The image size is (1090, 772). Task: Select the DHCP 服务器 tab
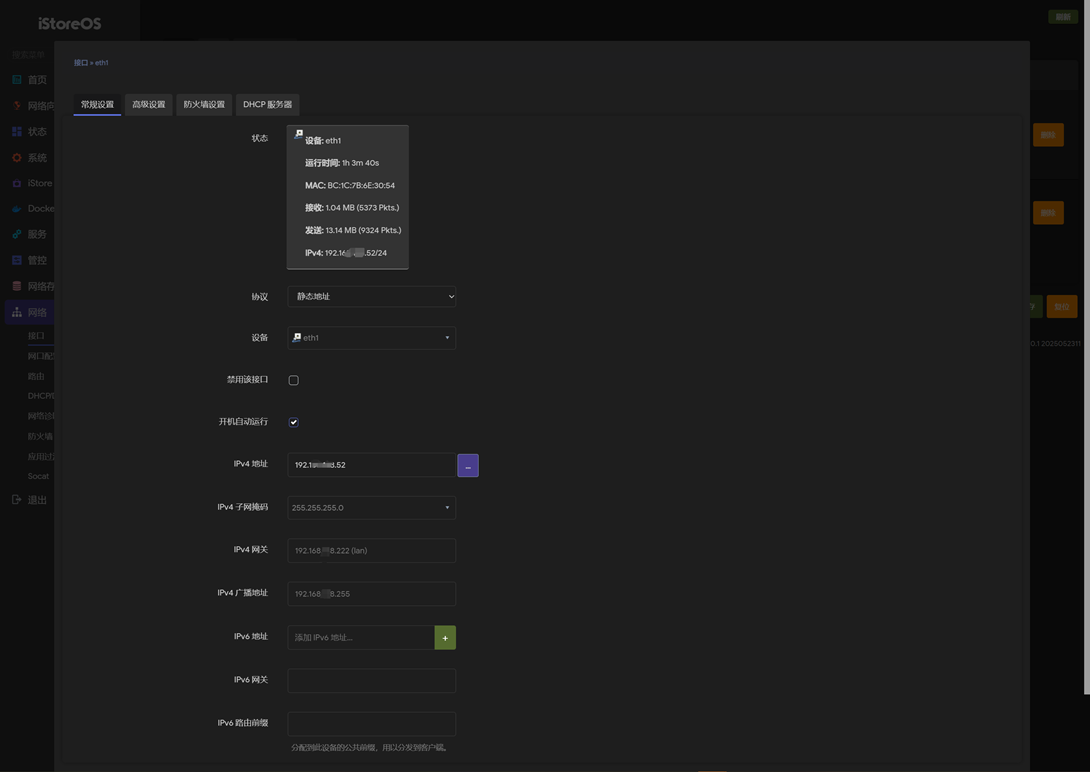pos(267,105)
